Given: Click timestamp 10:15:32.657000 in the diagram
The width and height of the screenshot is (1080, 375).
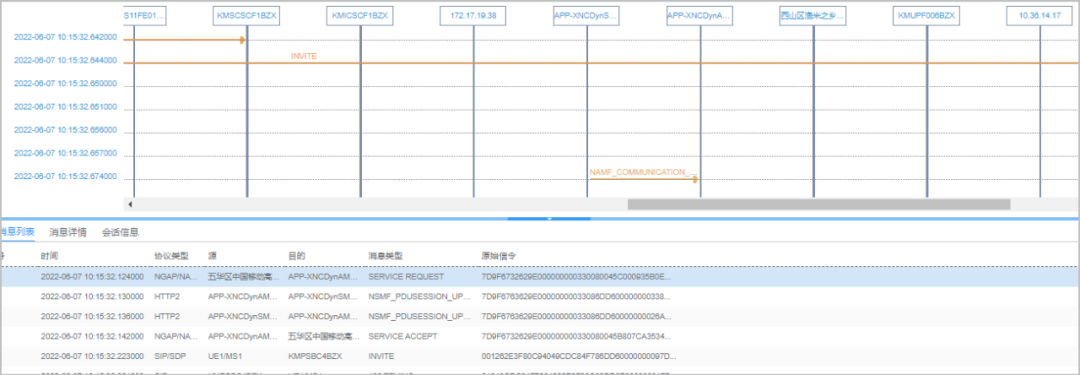Looking at the screenshot, I should pyautogui.click(x=65, y=153).
